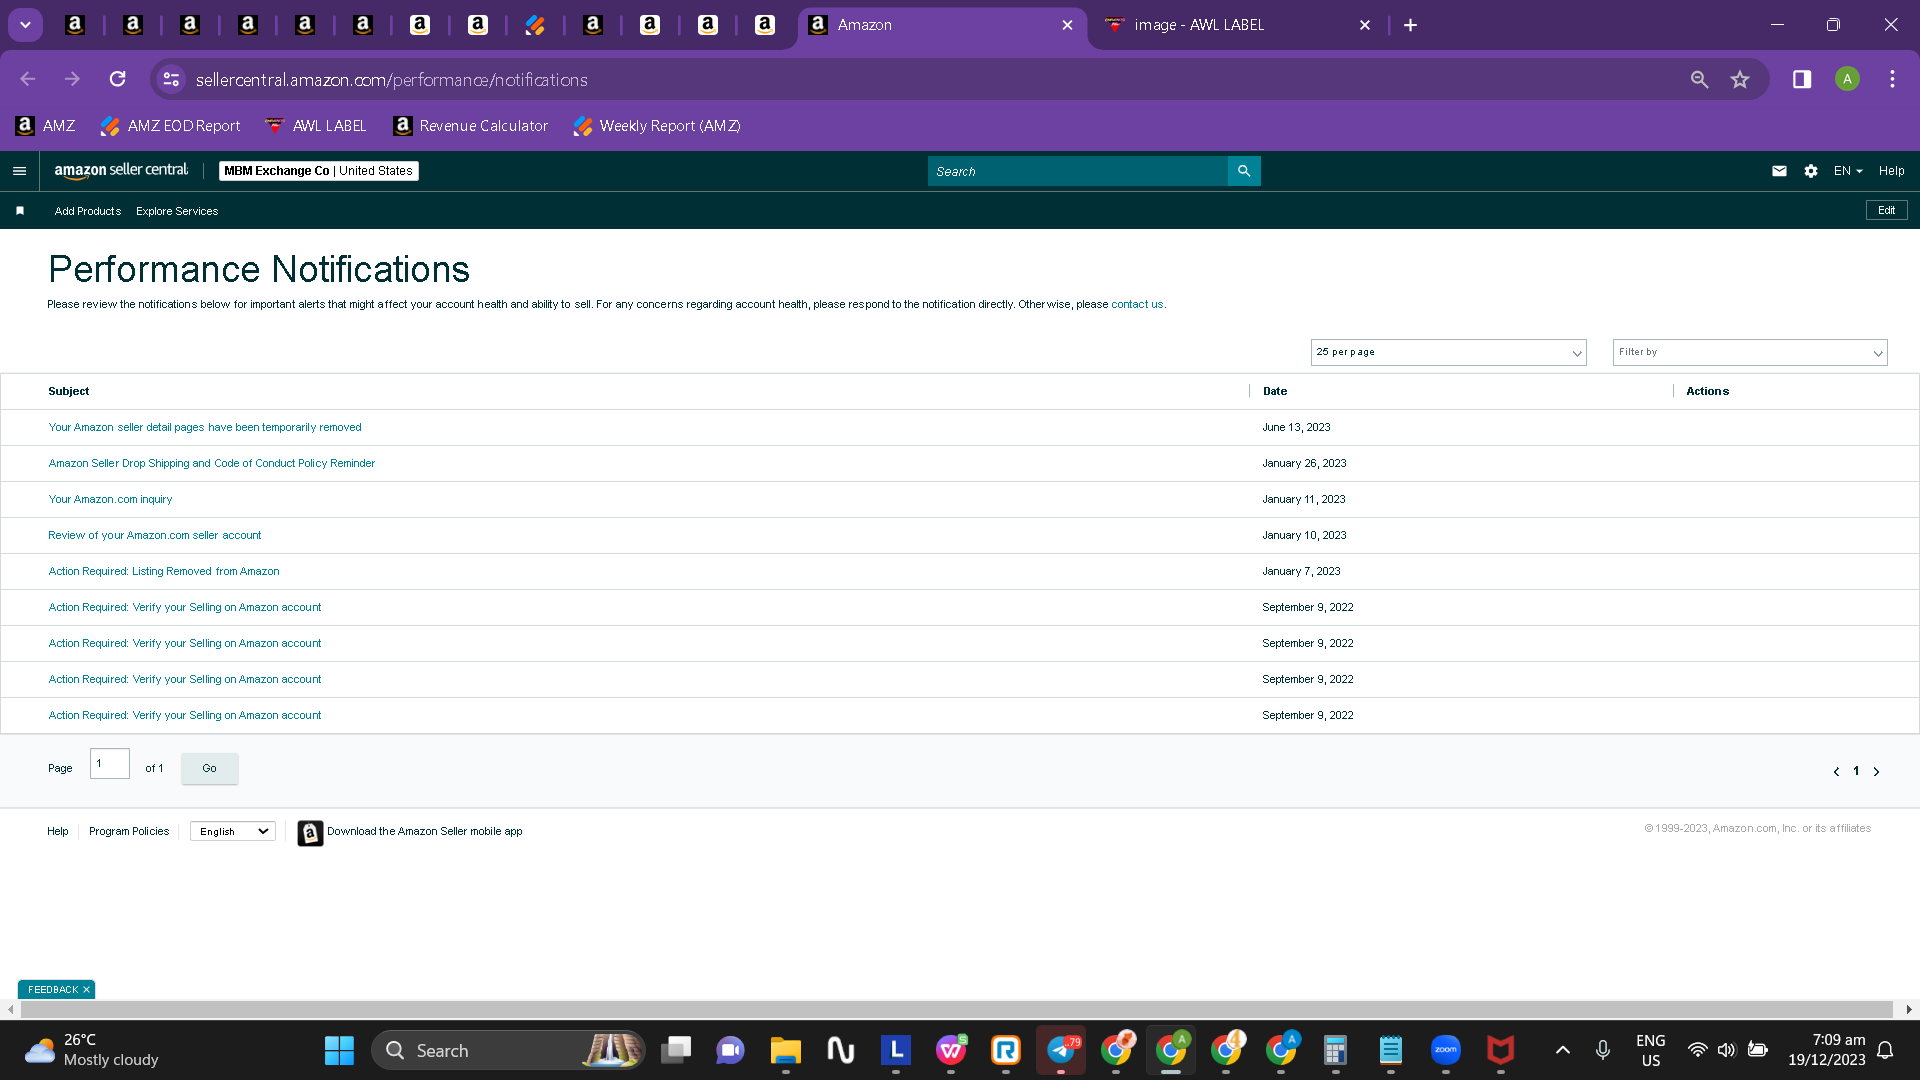
Task: Open the tab search dropdown arrow
Action: coord(25,25)
